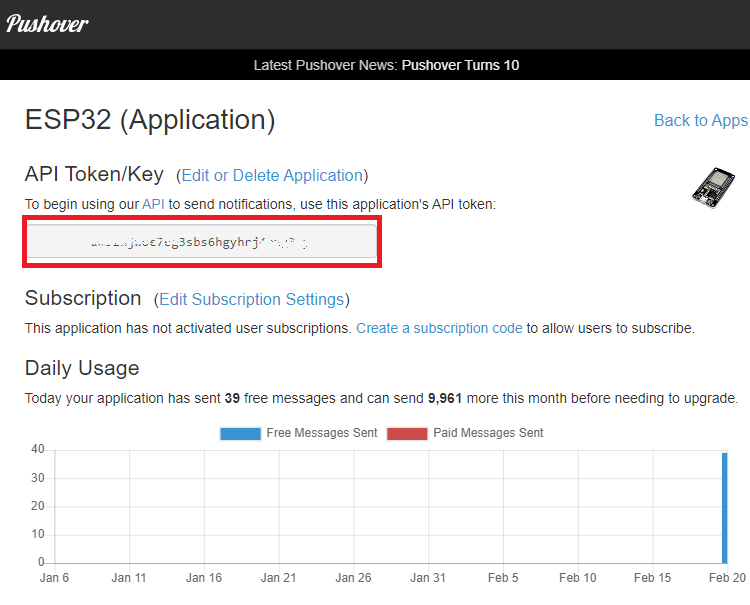
Task: Click the Jan 6 axis label
Action: (54, 578)
